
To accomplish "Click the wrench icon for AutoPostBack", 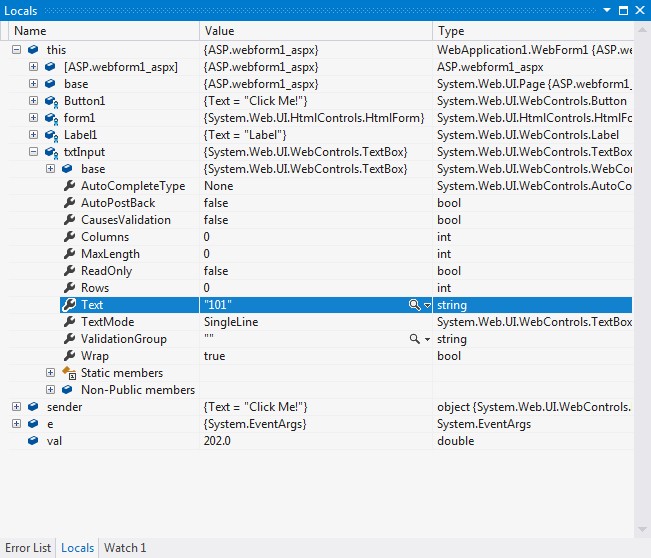I will (69, 203).
